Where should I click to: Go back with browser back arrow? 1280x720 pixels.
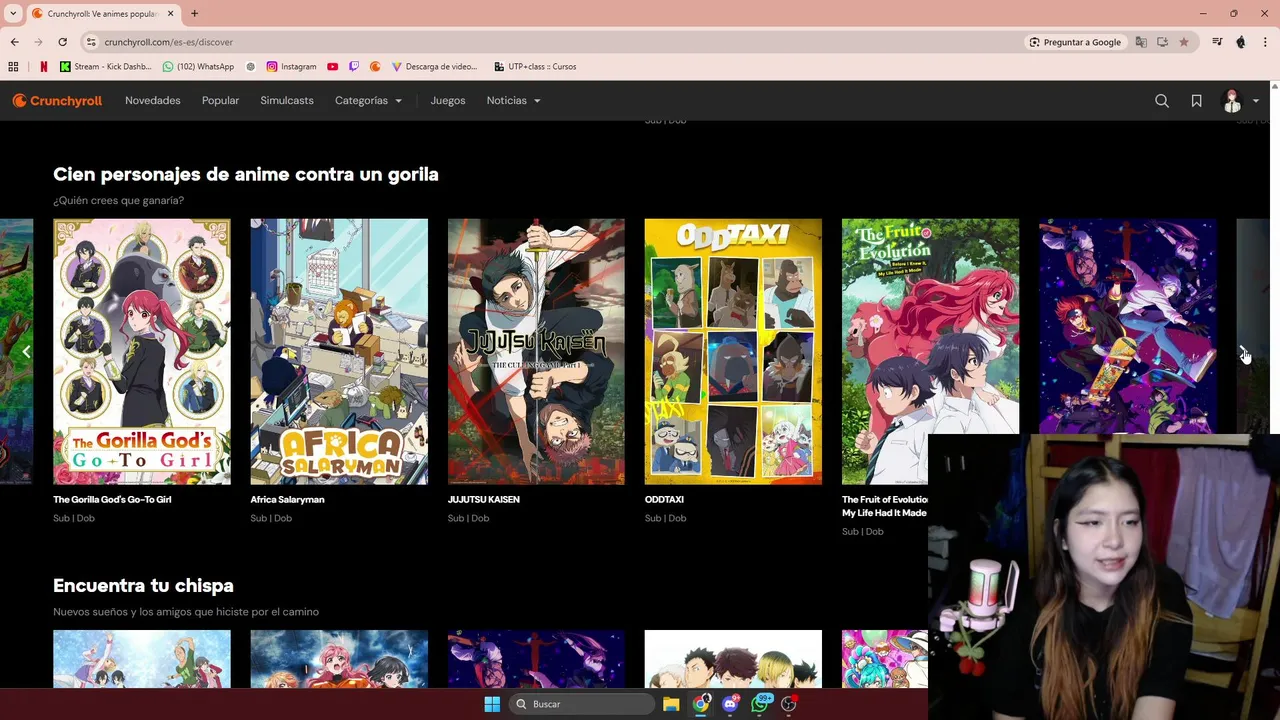(x=14, y=42)
